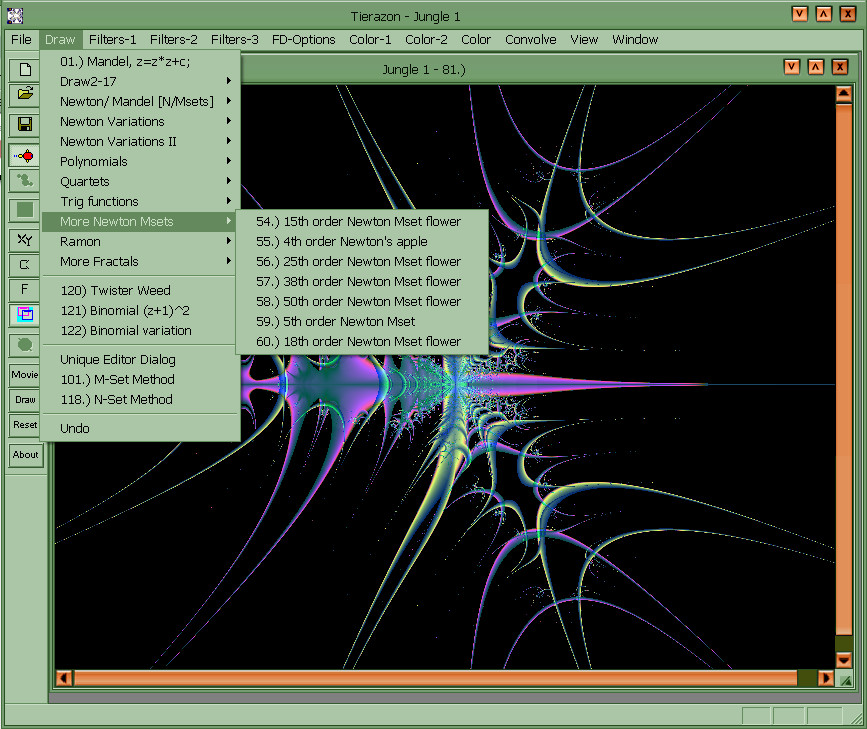
Task: Select 58.) 50th order Newton Mset flower
Action: (362, 301)
